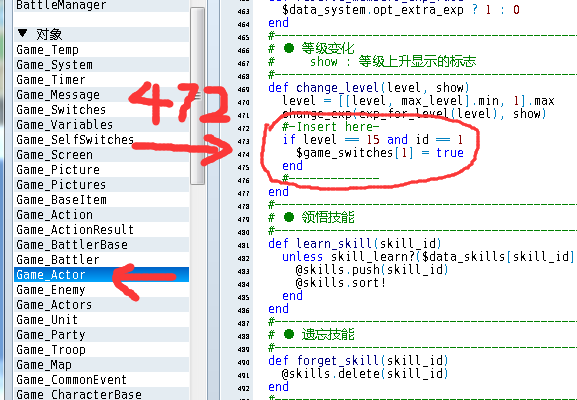Collapse the 对象 section triangle

pos(22,33)
